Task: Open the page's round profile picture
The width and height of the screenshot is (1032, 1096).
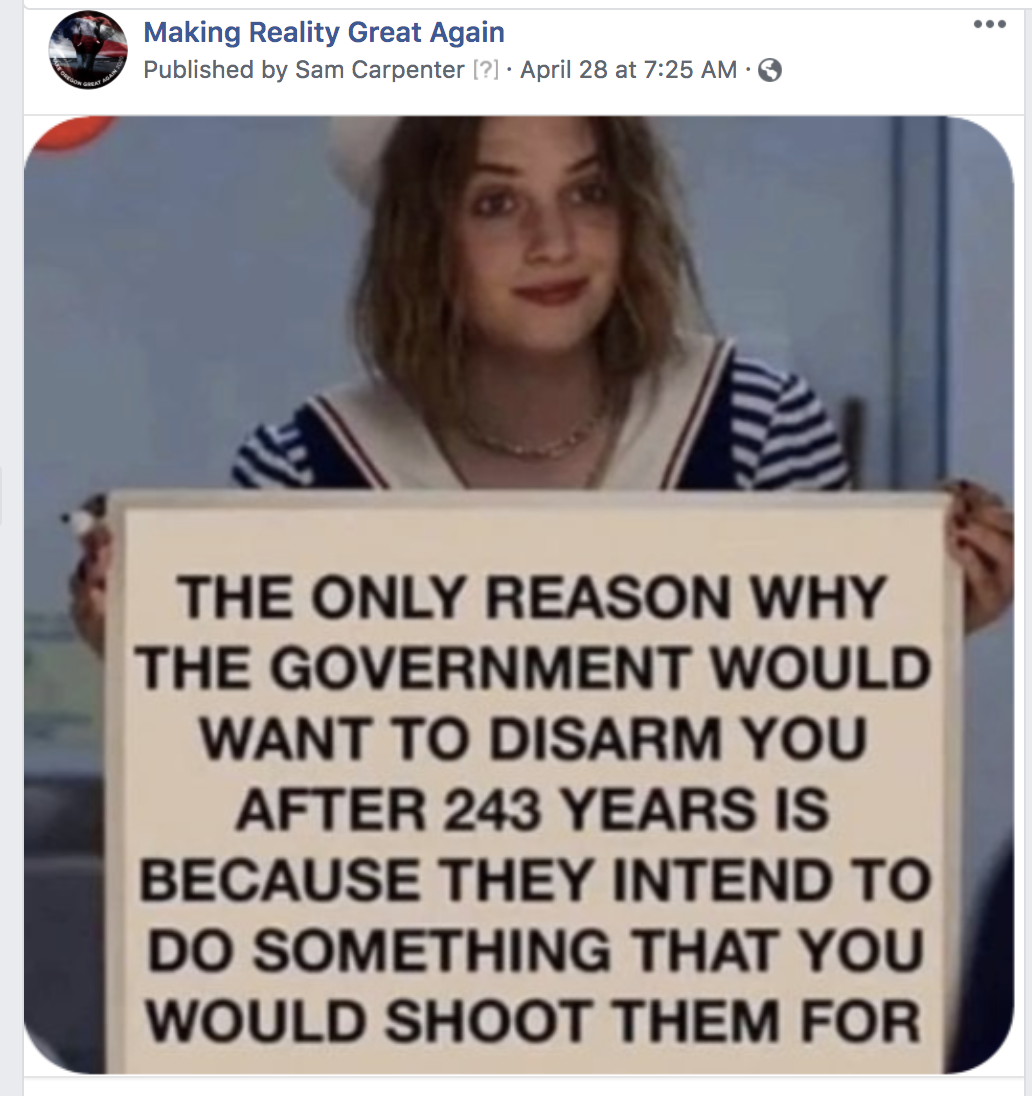Action: tap(88, 51)
